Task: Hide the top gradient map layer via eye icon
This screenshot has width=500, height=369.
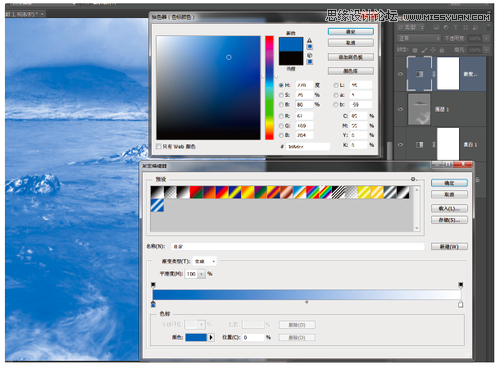Action: (x=400, y=74)
